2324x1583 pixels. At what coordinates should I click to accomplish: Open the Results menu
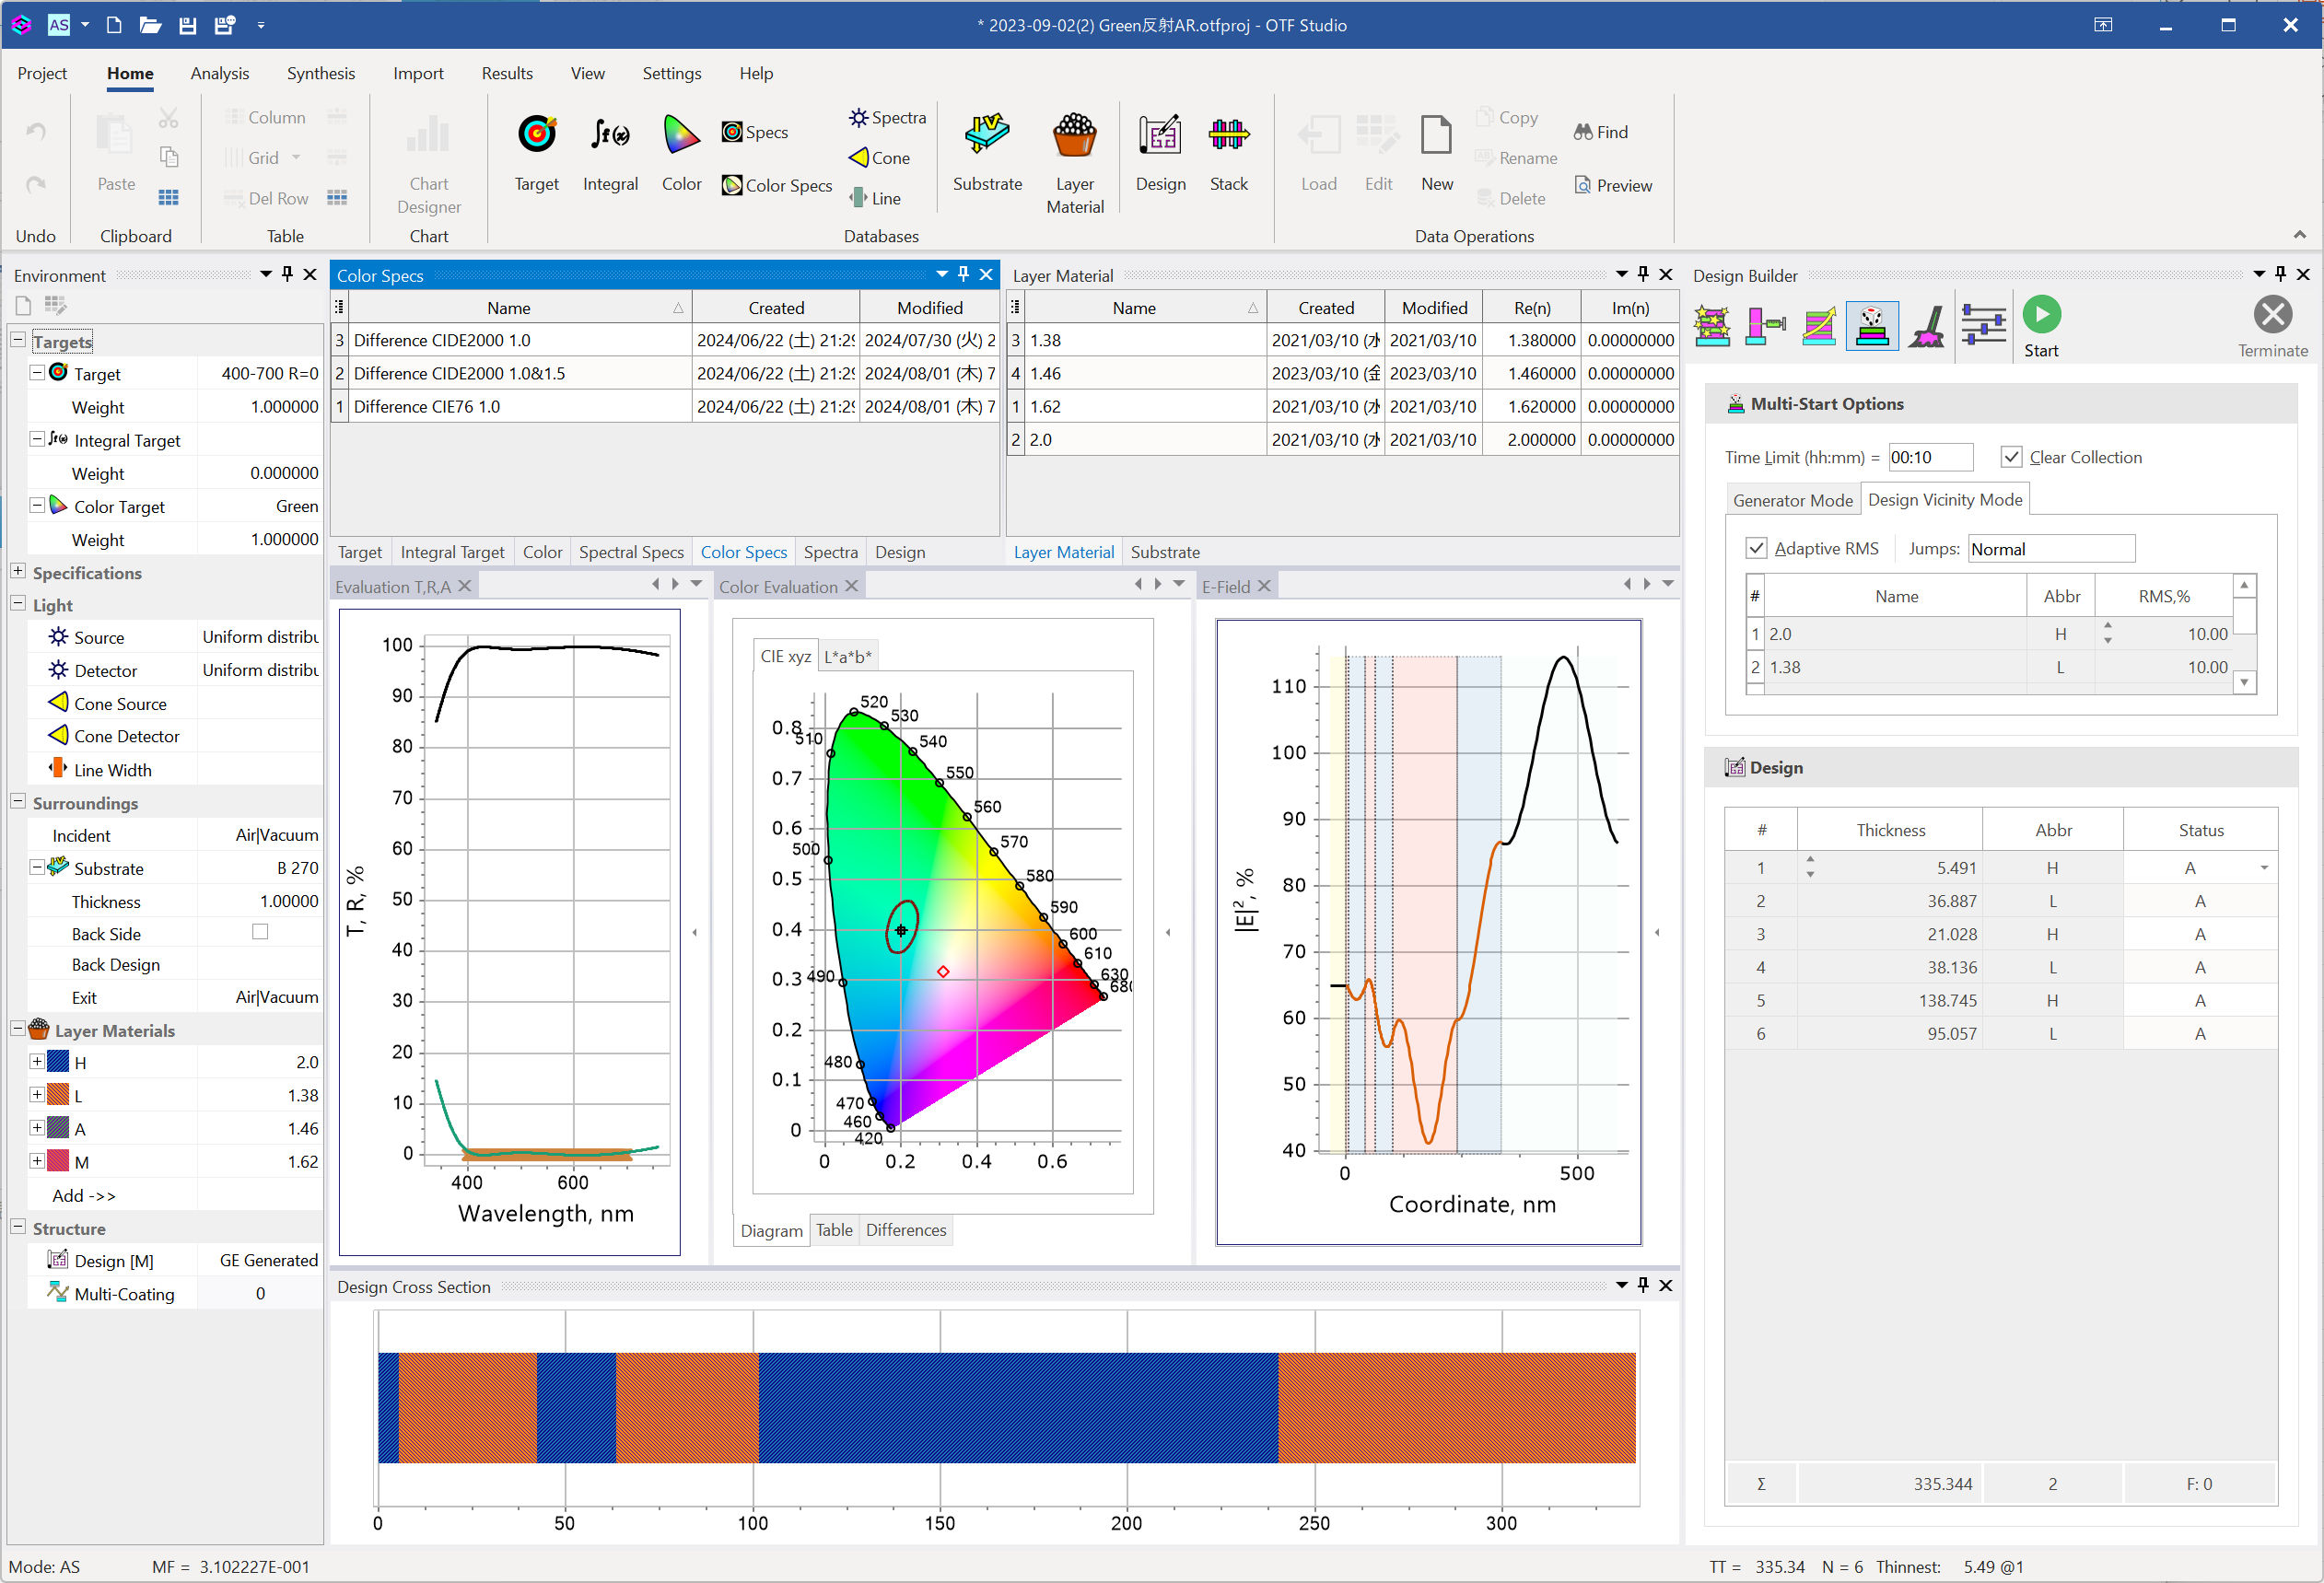tap(507, 73)
